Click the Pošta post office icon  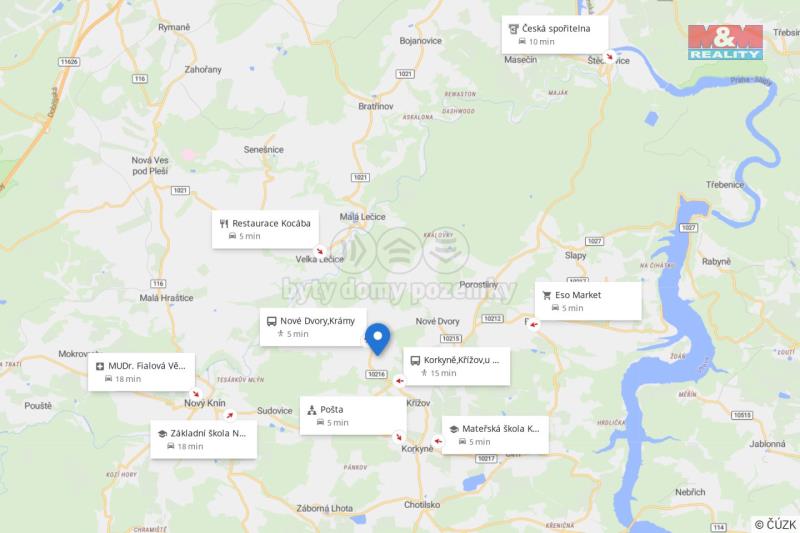click(312, 410)
